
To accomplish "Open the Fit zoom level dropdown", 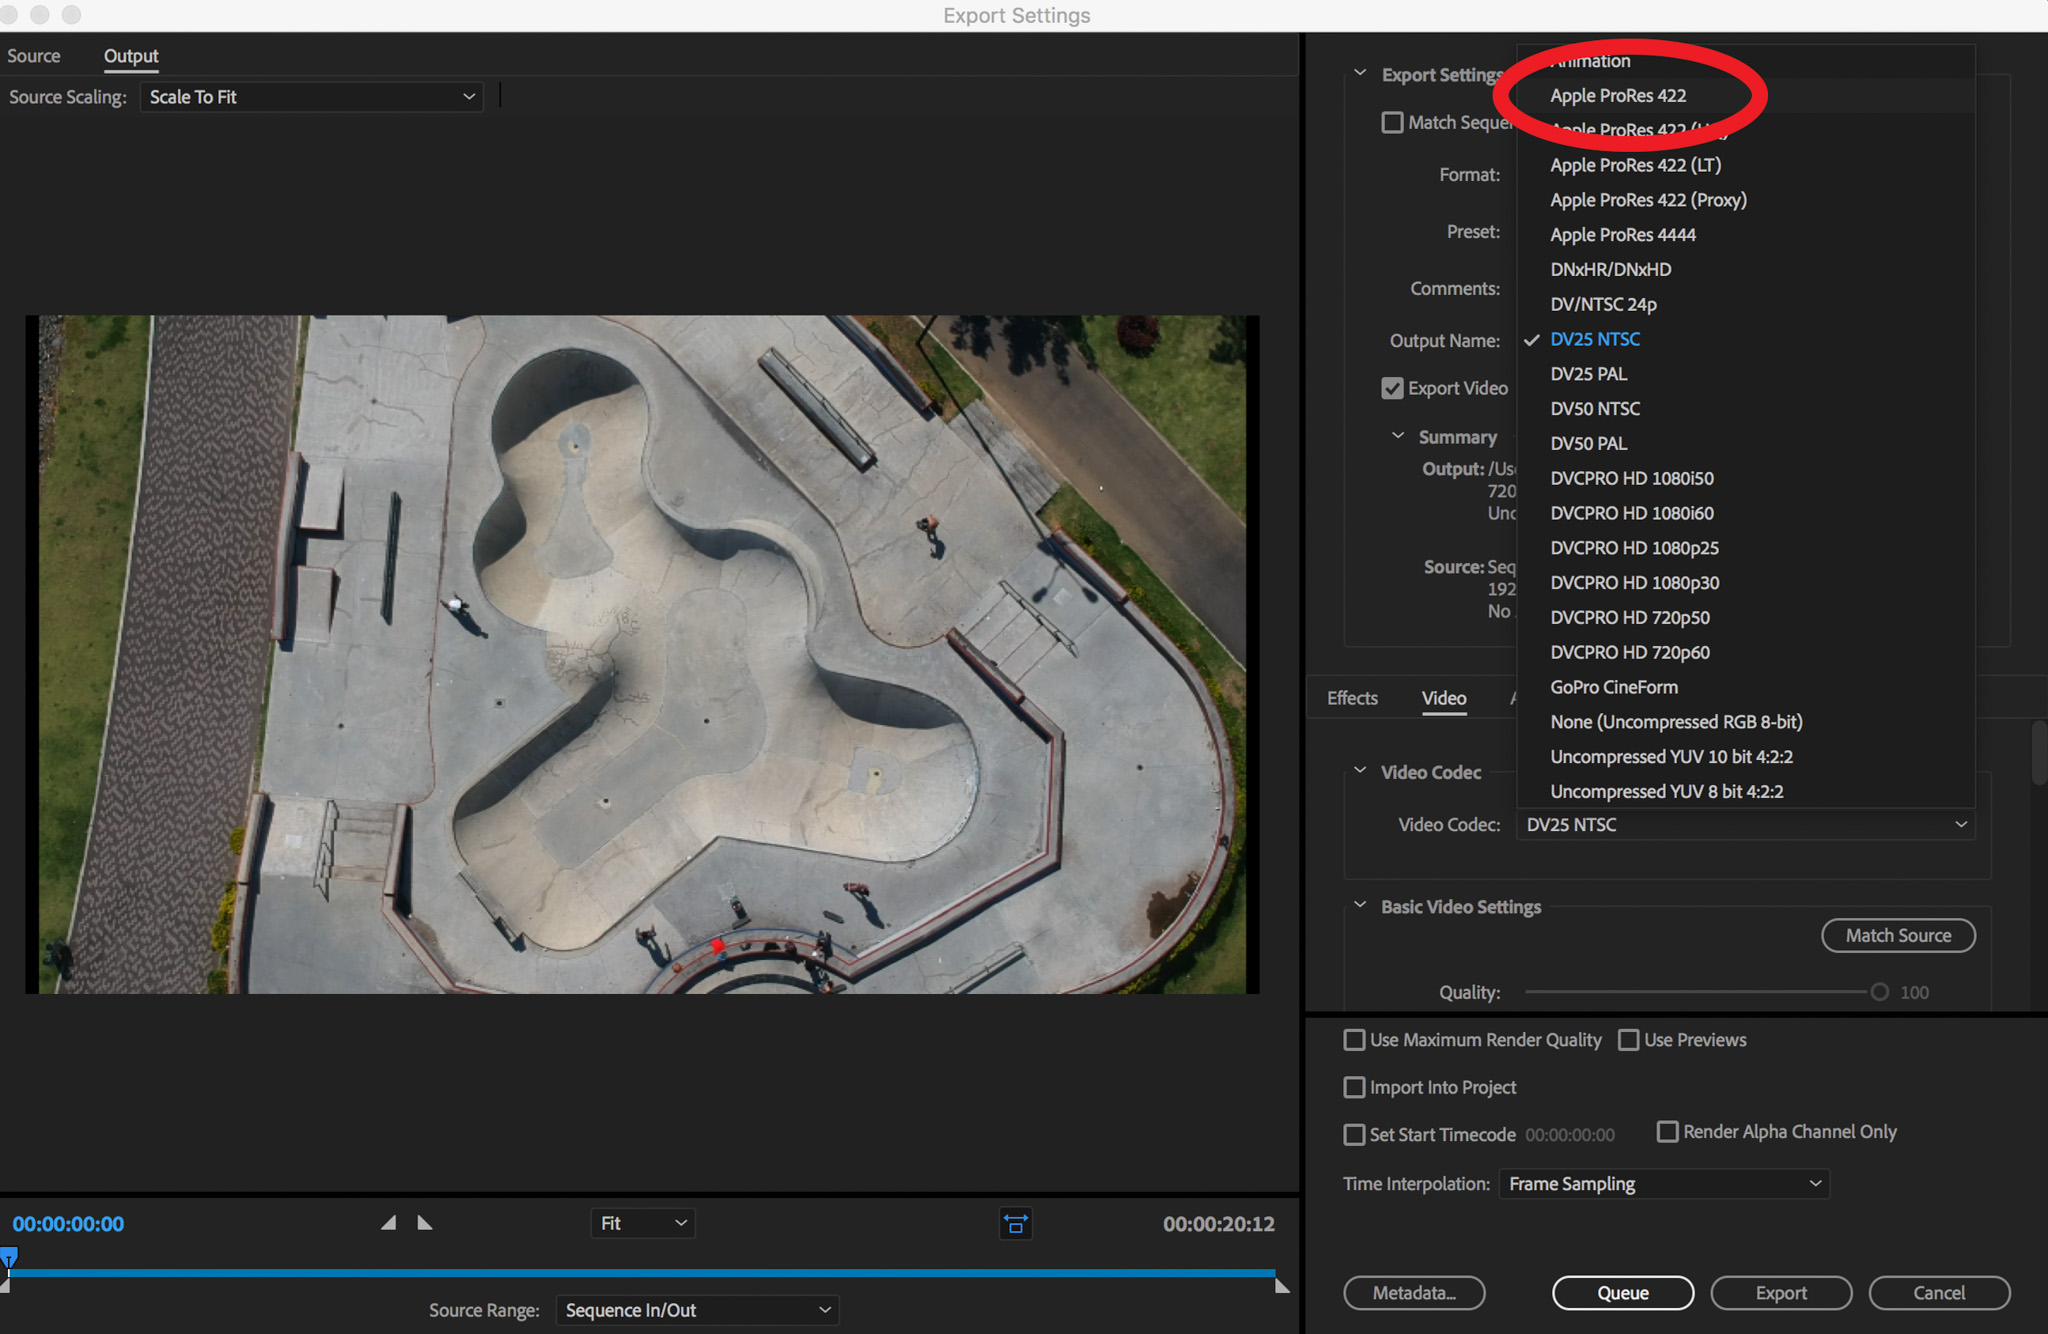I will click(642, 1223).
